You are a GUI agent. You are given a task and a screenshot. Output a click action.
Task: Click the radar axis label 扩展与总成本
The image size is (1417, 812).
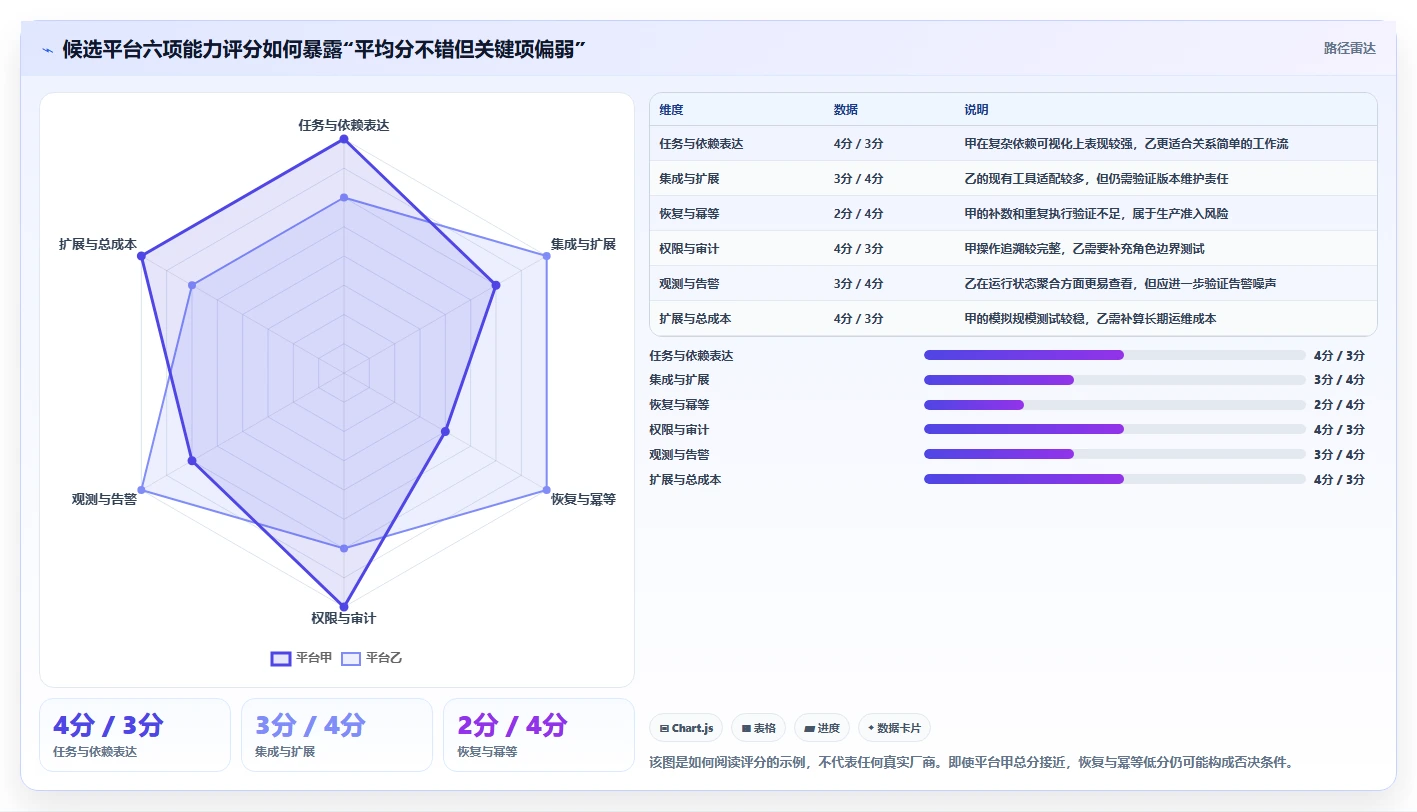pyautogui.click(x=98, y=244)
